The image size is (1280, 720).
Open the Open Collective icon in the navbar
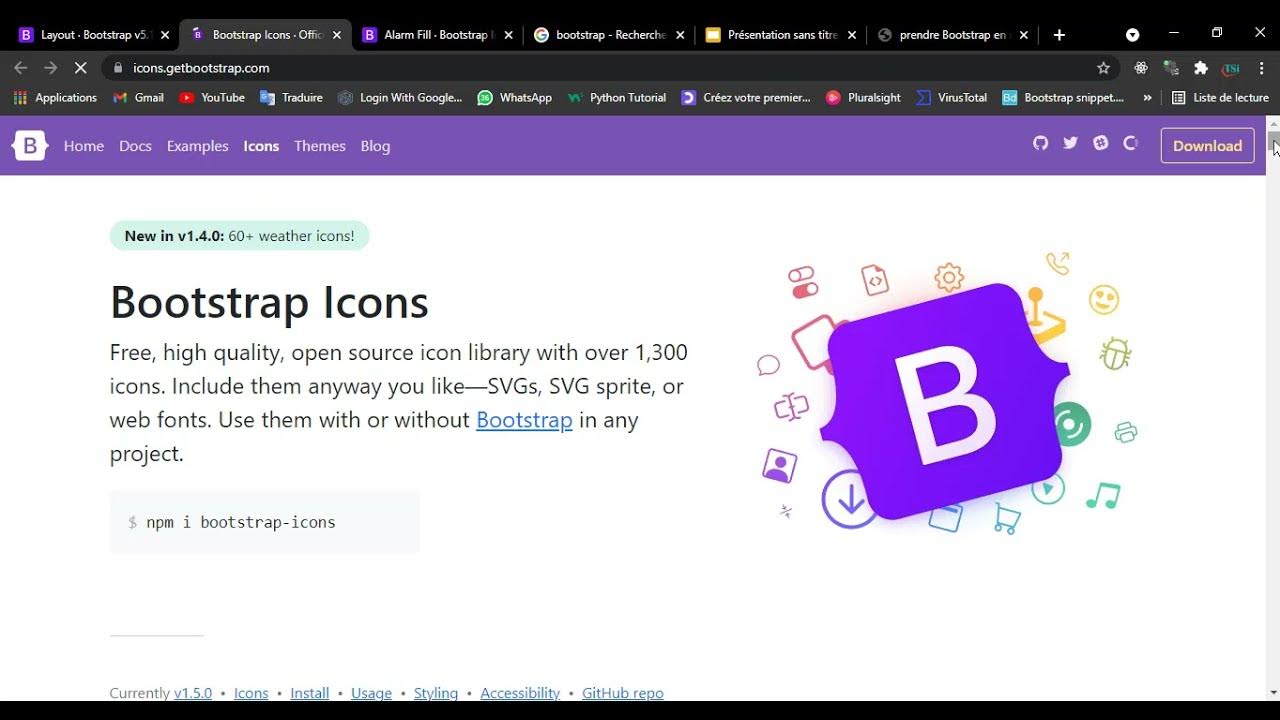(x=1131, y=143)
